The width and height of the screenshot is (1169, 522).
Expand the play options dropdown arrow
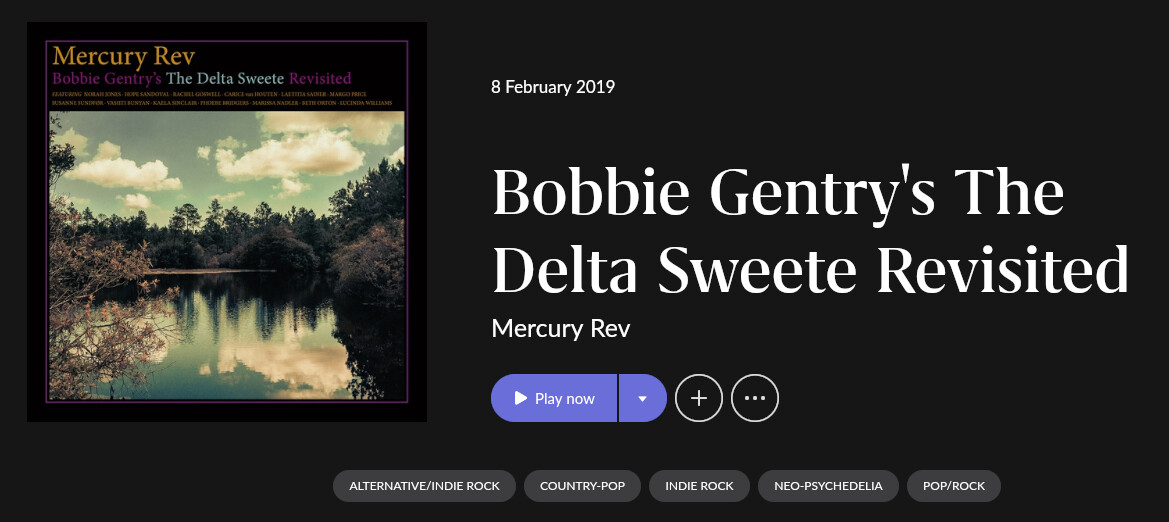[643, 398]
